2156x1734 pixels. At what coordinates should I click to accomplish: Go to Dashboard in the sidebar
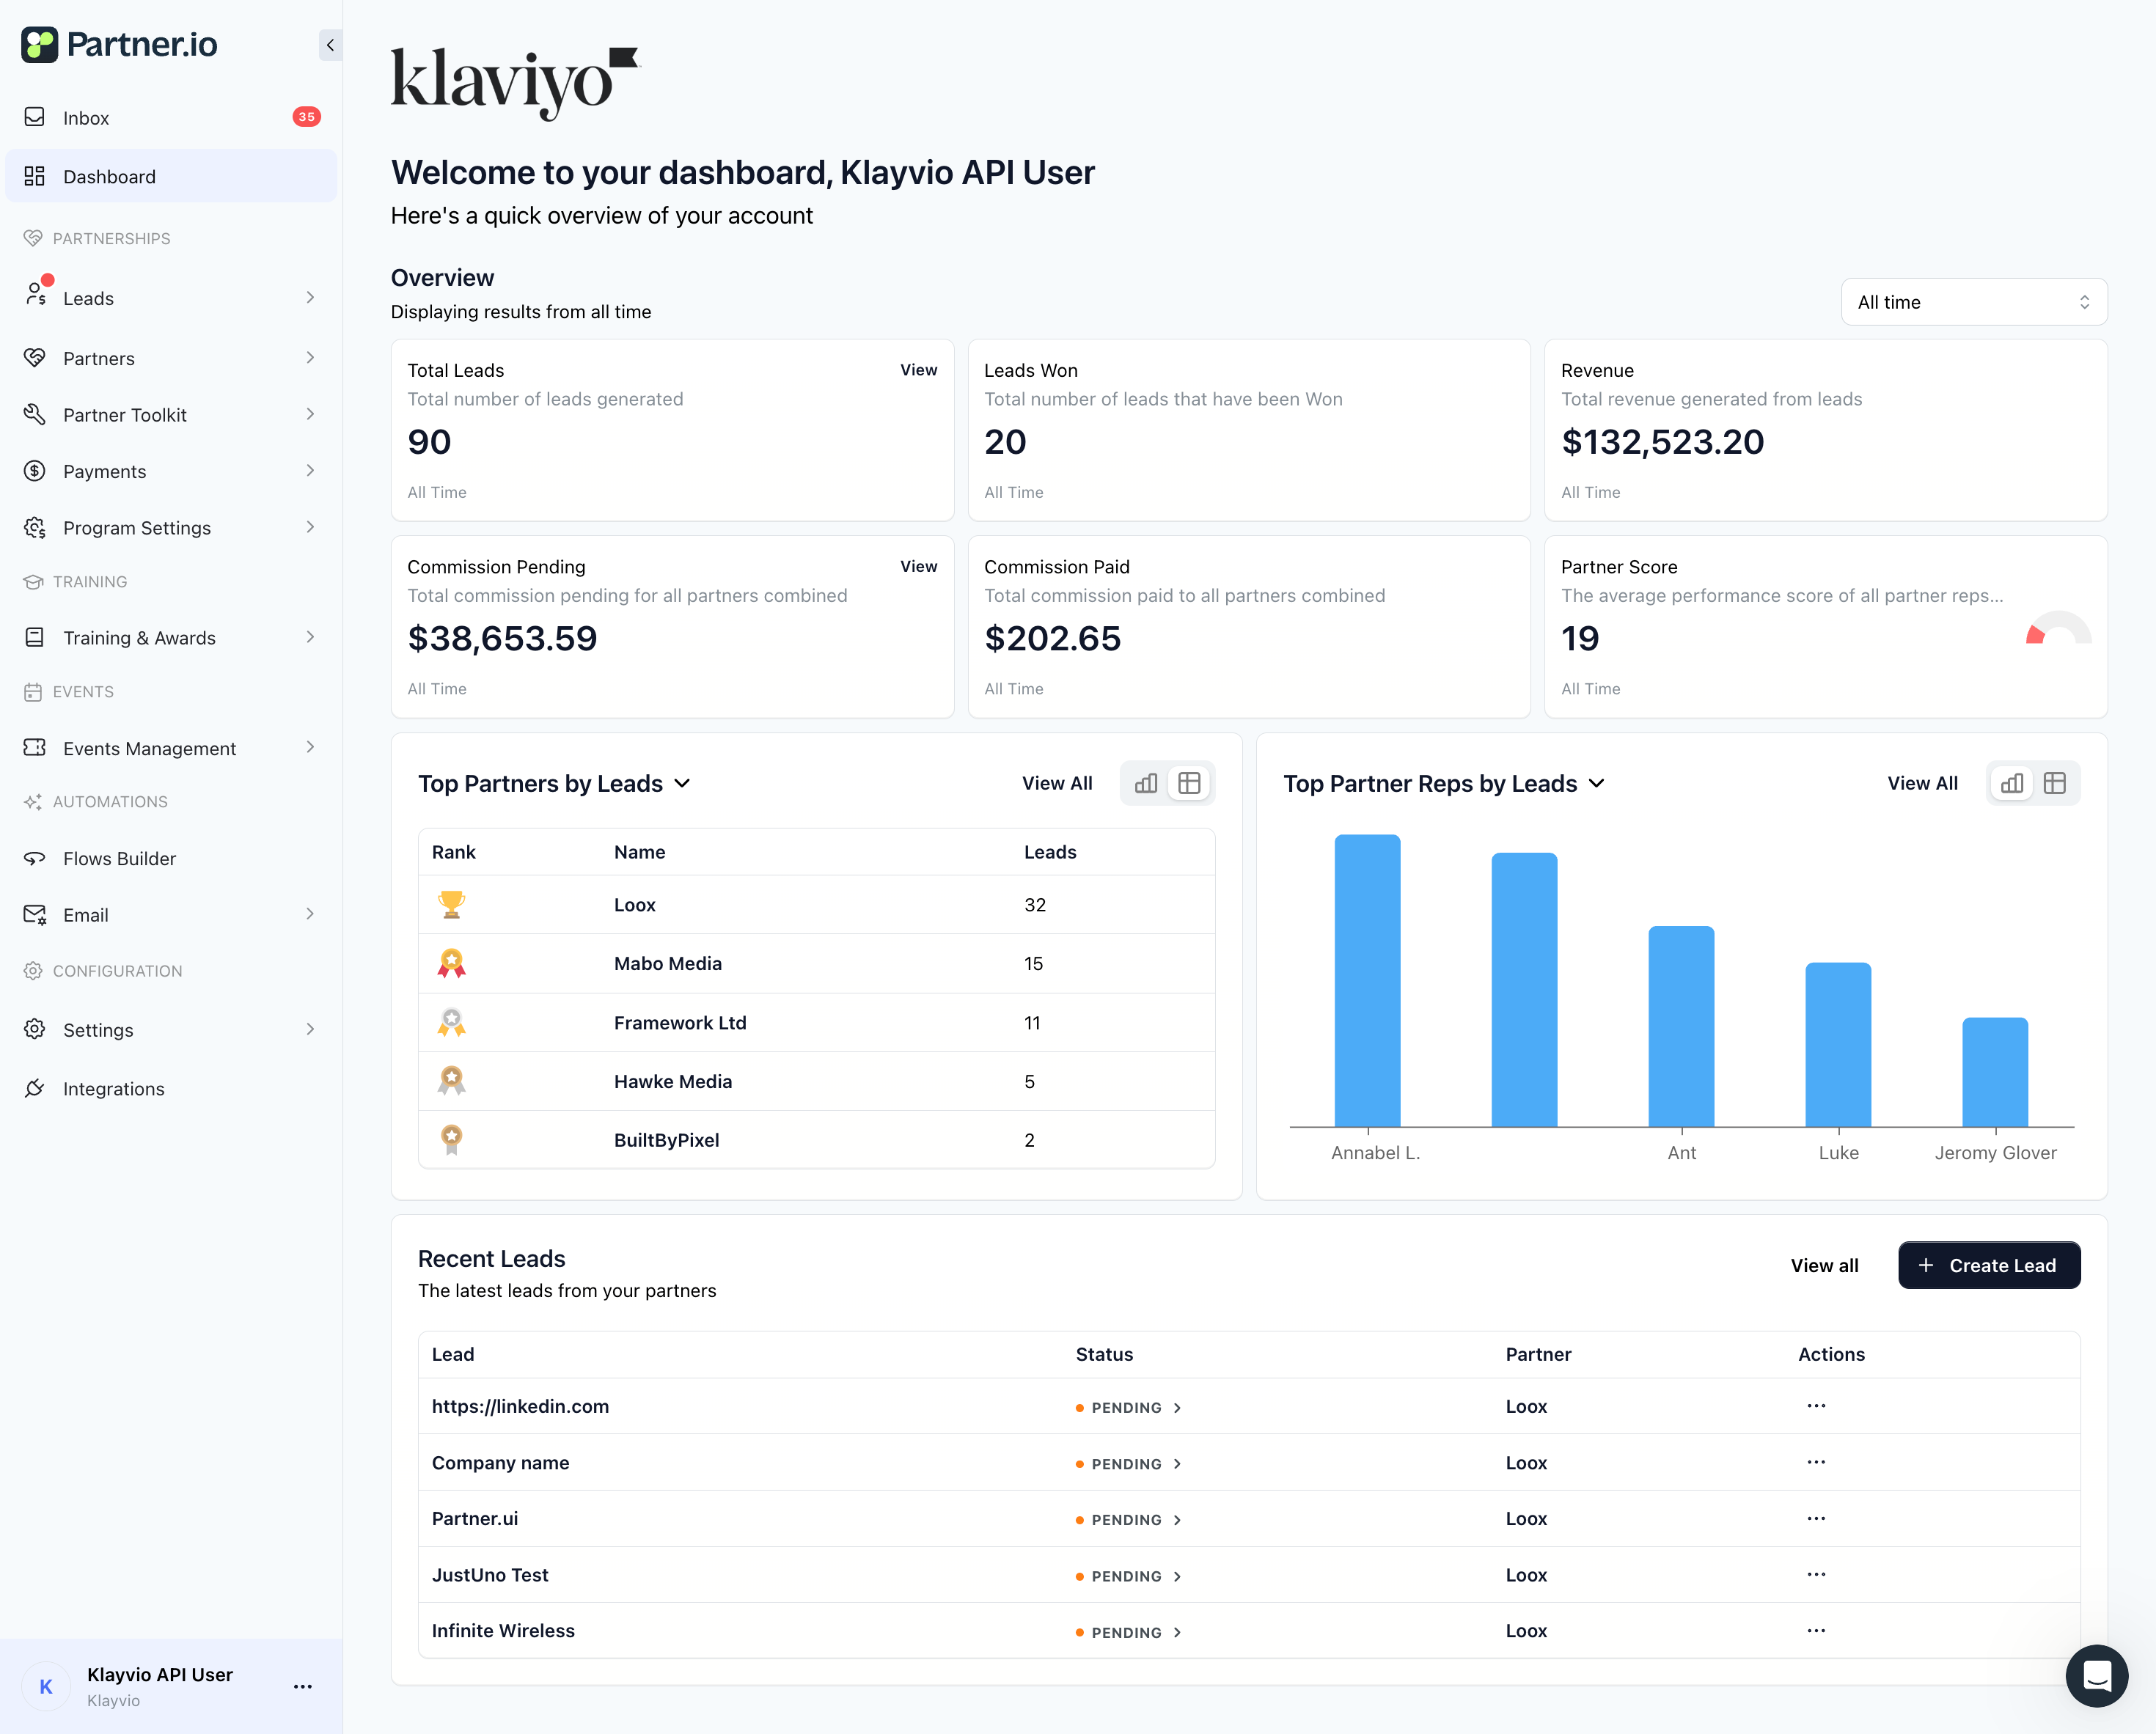tap(109, 176)
